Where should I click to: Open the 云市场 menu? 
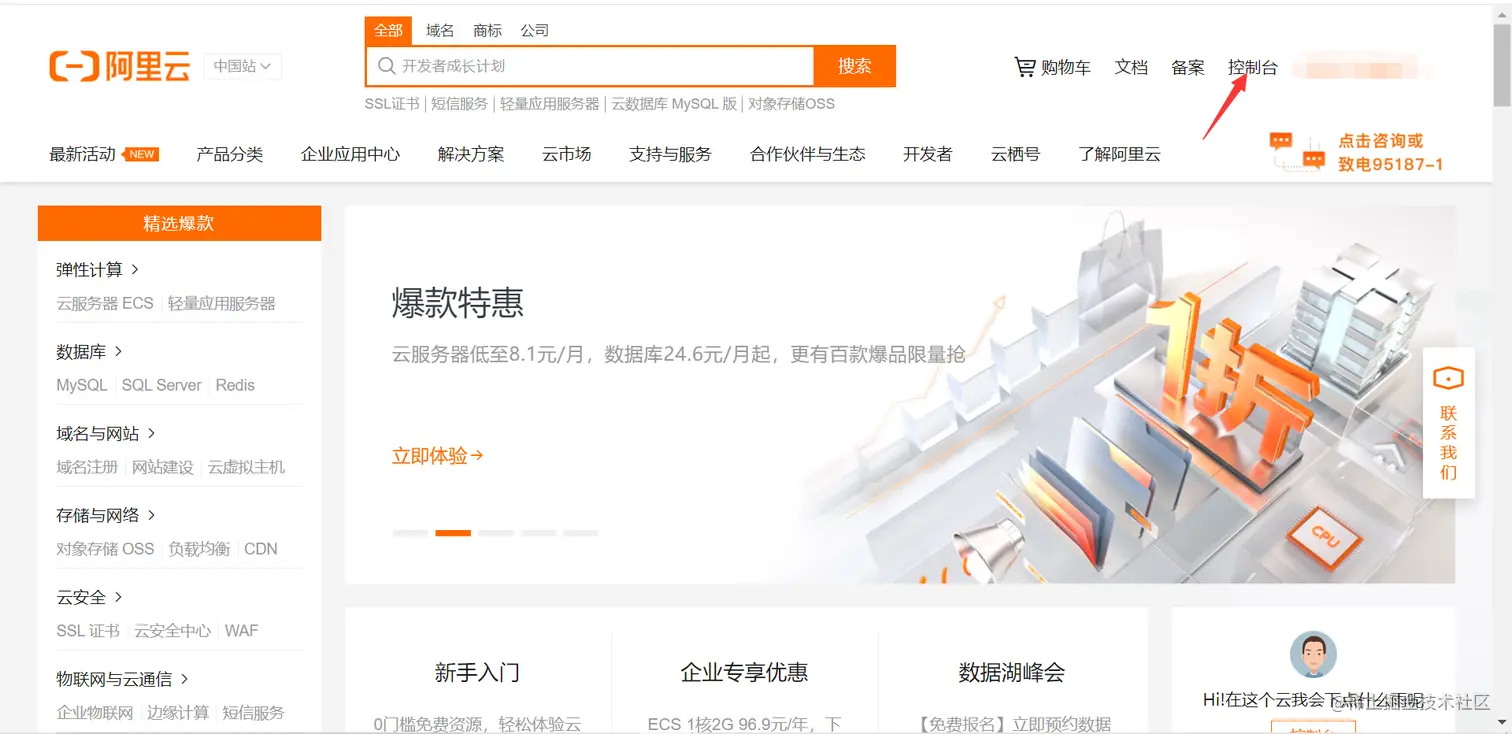[x=567, y=154]
